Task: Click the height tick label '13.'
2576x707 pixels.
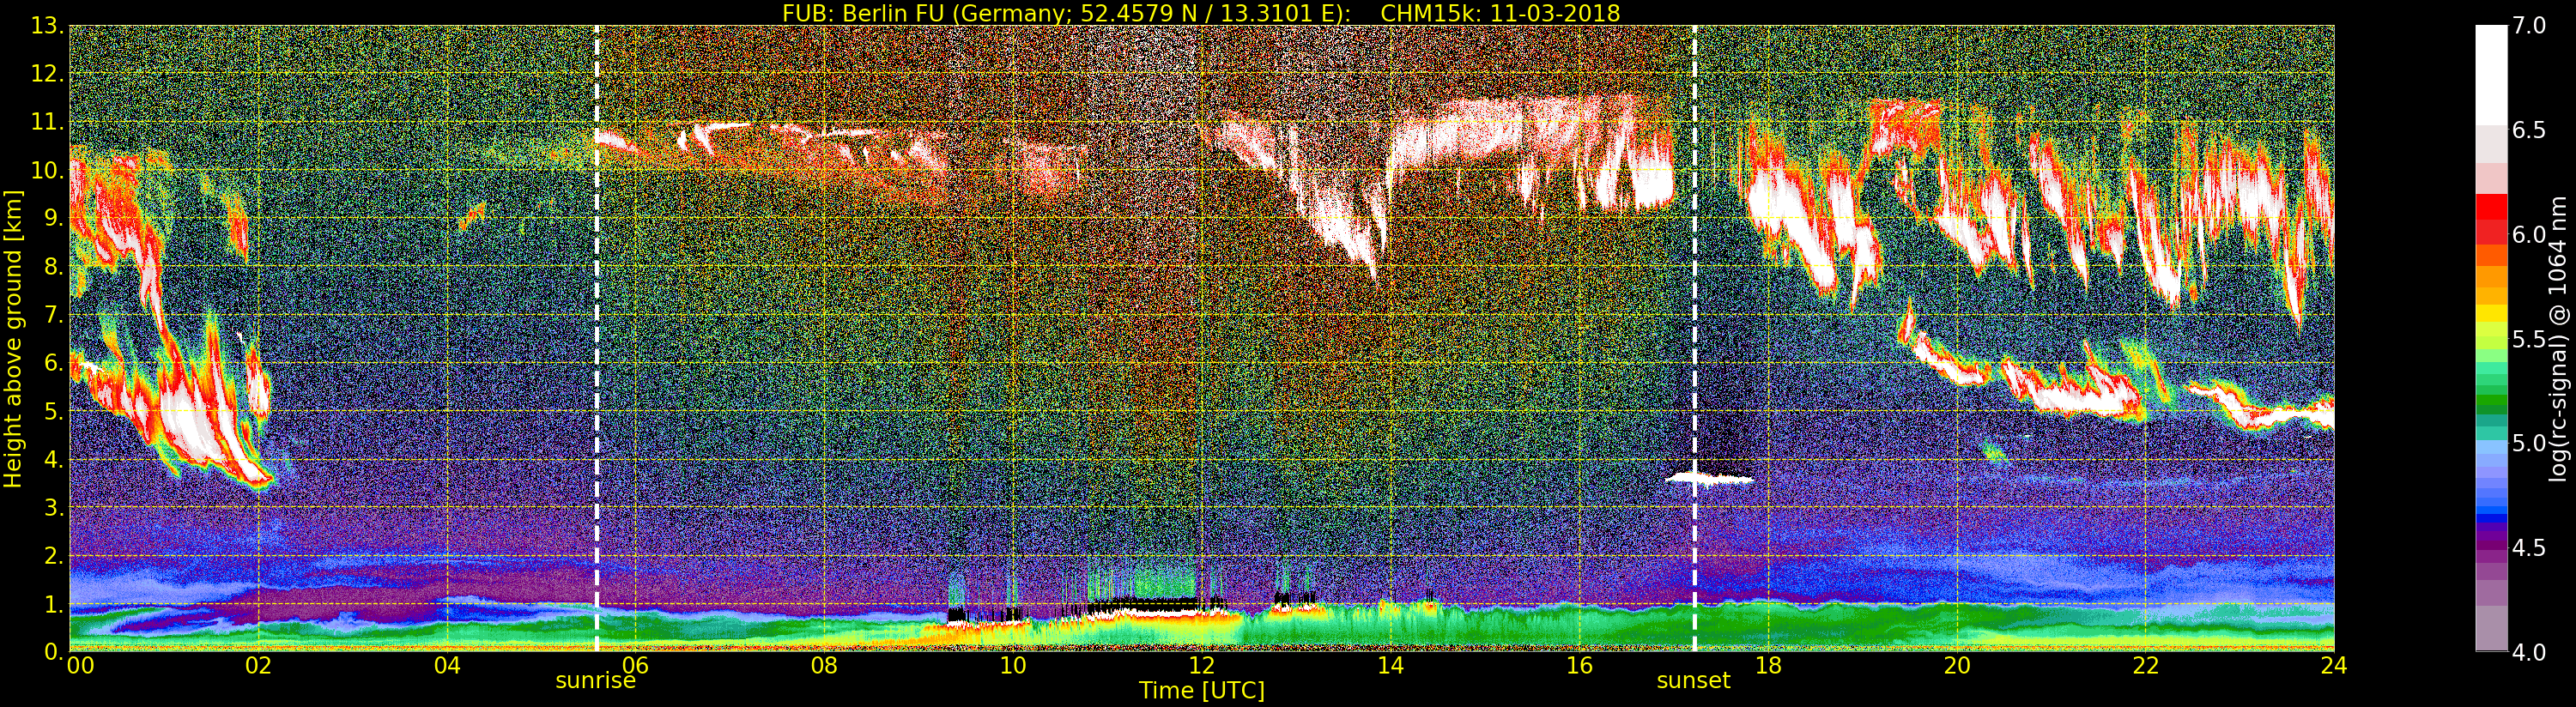Action: pos(47,26)
